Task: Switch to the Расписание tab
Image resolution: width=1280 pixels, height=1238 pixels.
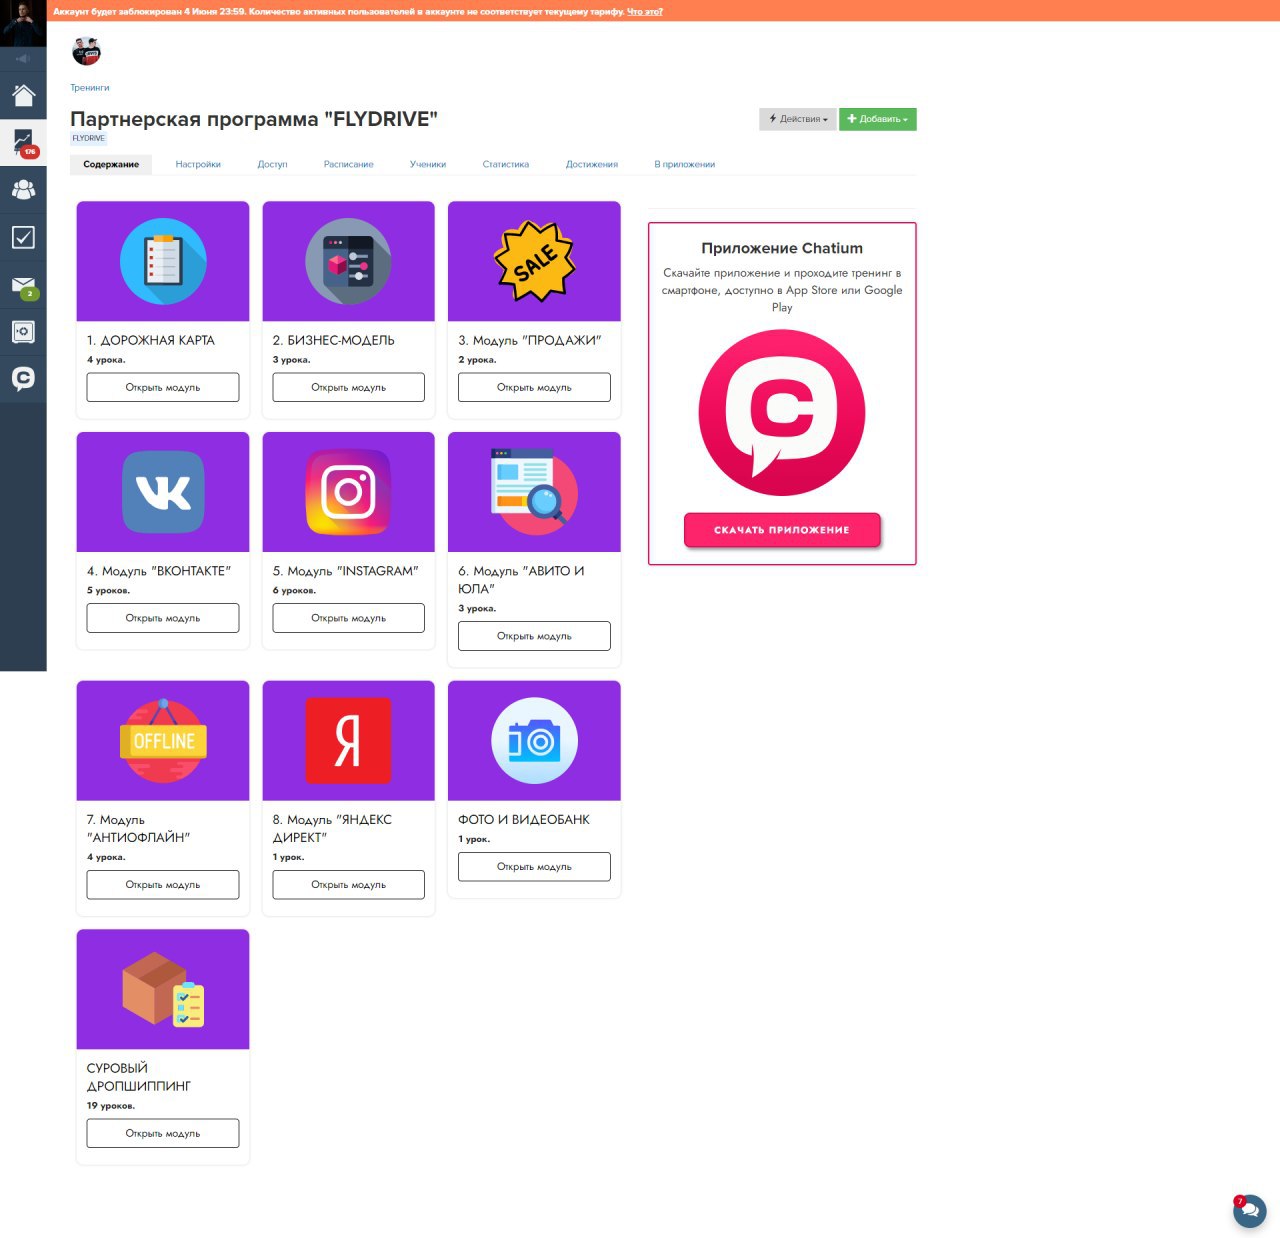Action: point(348,164)
